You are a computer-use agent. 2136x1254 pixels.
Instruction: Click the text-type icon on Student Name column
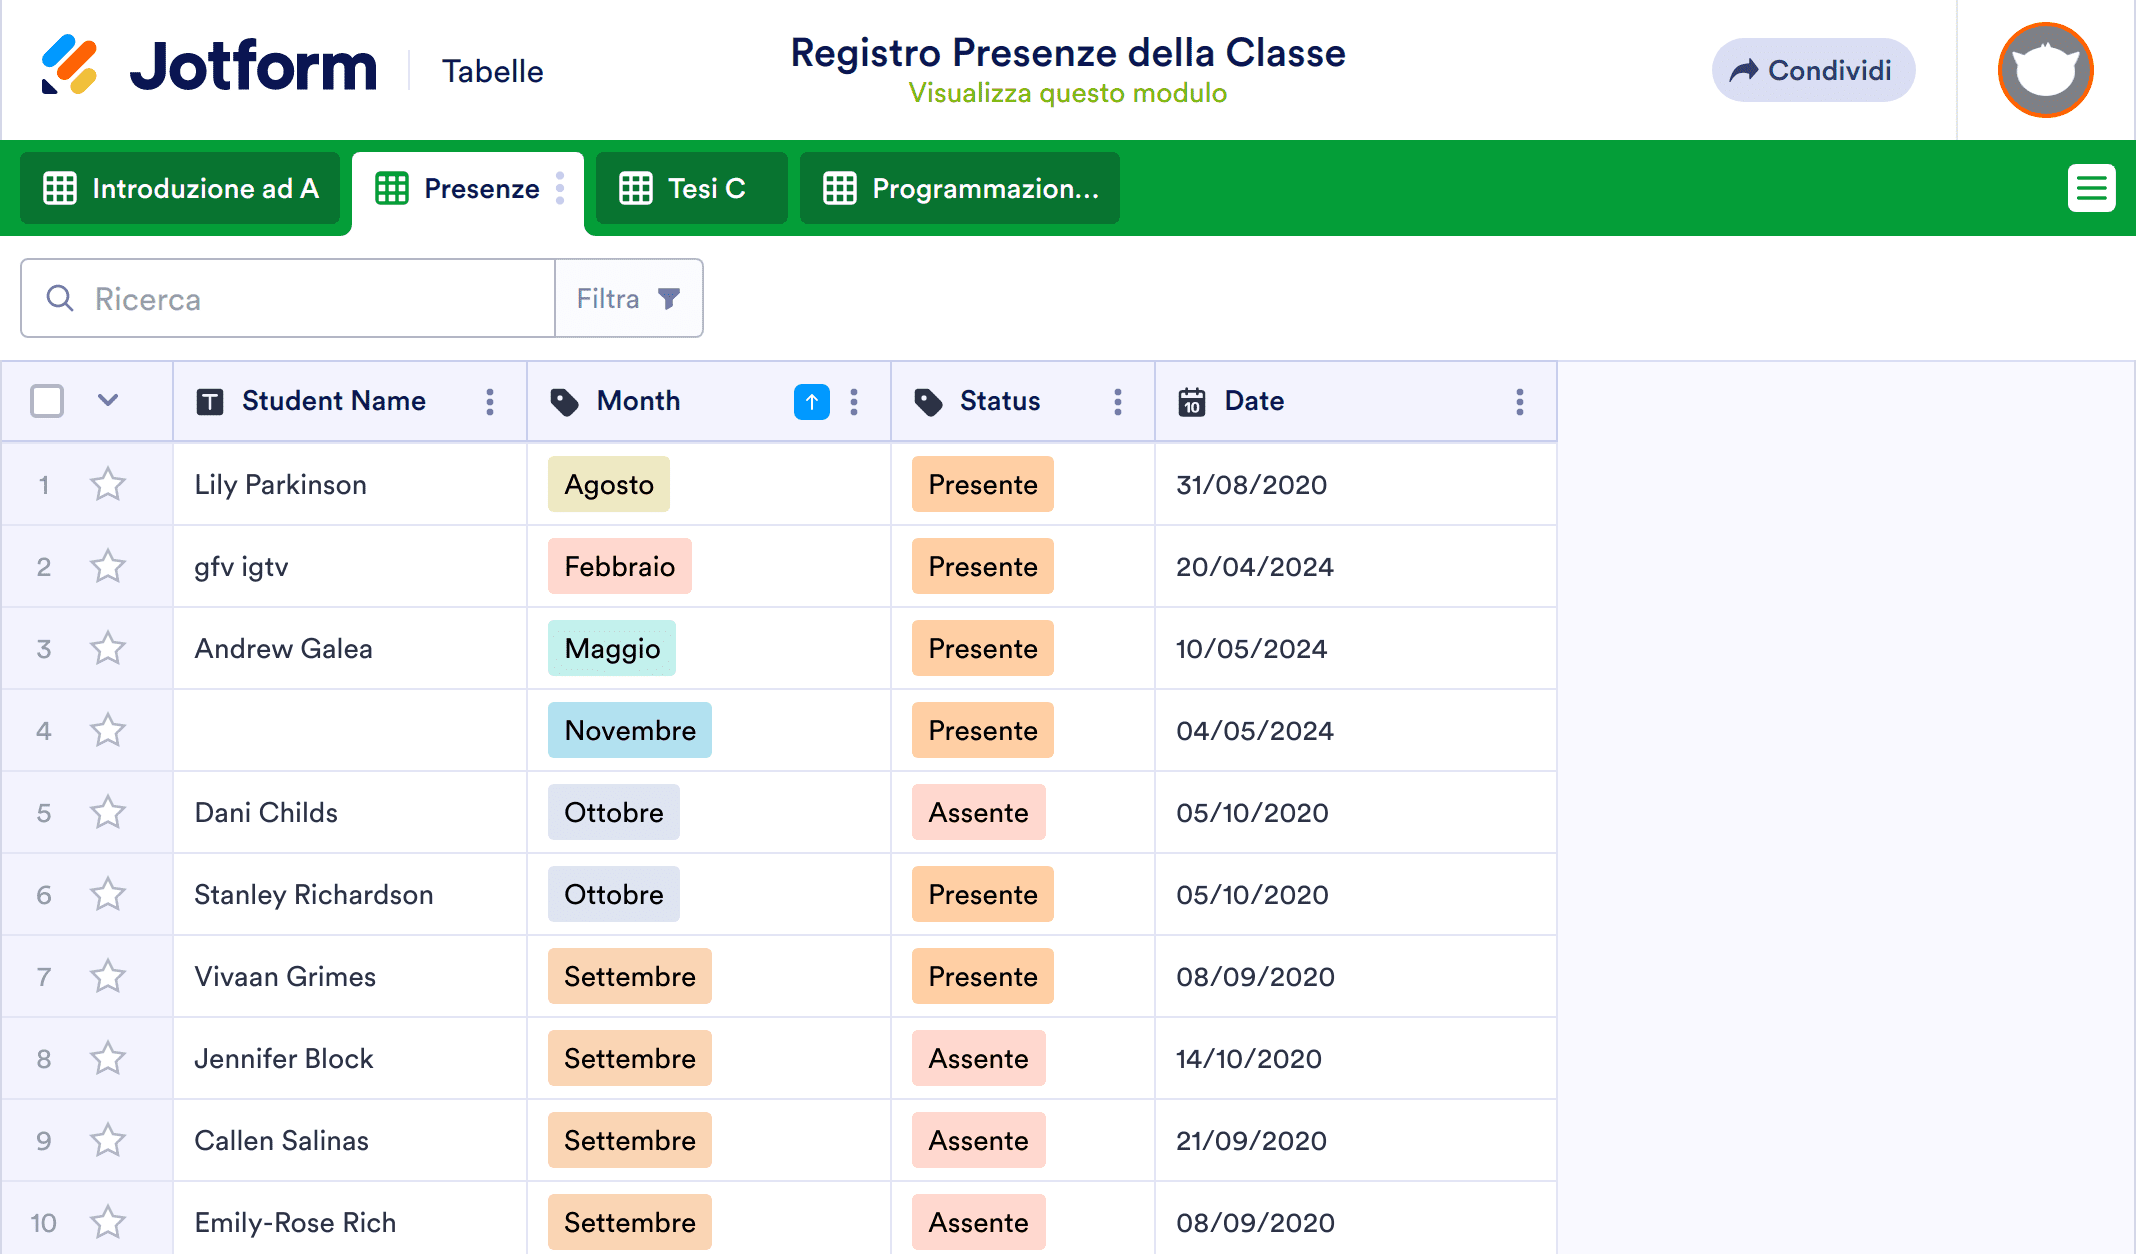(210, 401)
